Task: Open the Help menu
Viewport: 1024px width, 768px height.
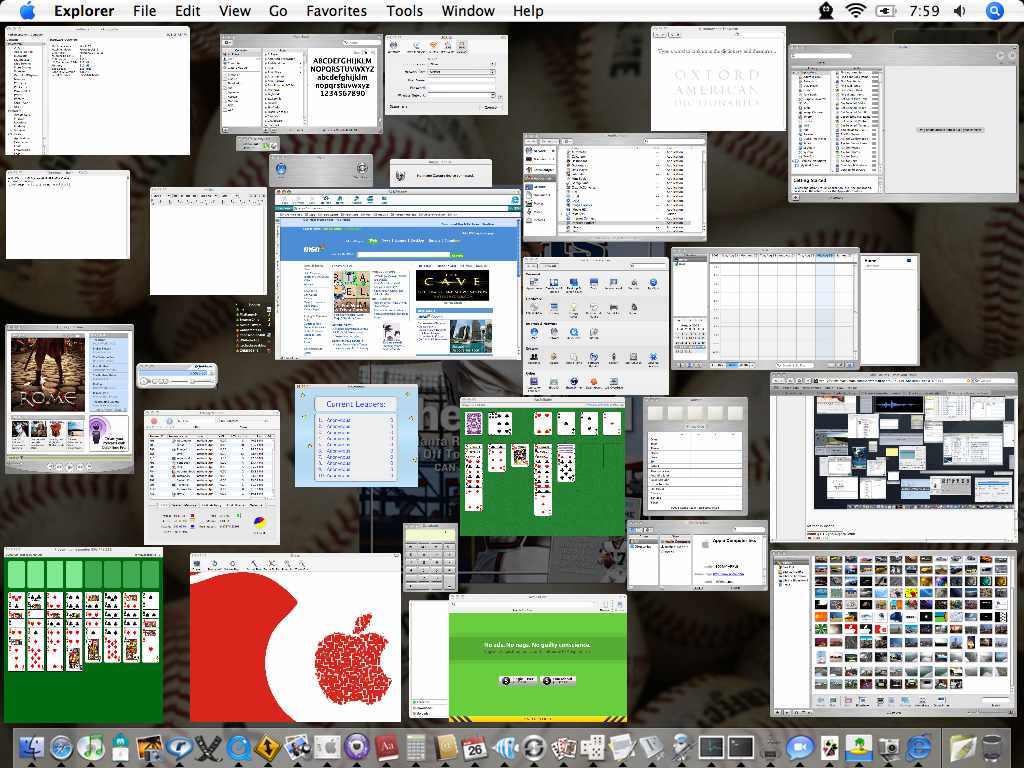Action: (x=528, y=11)
